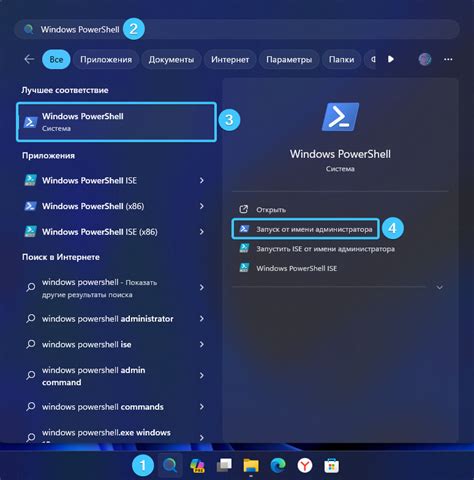Switch to the Приложения tab
Screen dimensions: 474x480
106,59
